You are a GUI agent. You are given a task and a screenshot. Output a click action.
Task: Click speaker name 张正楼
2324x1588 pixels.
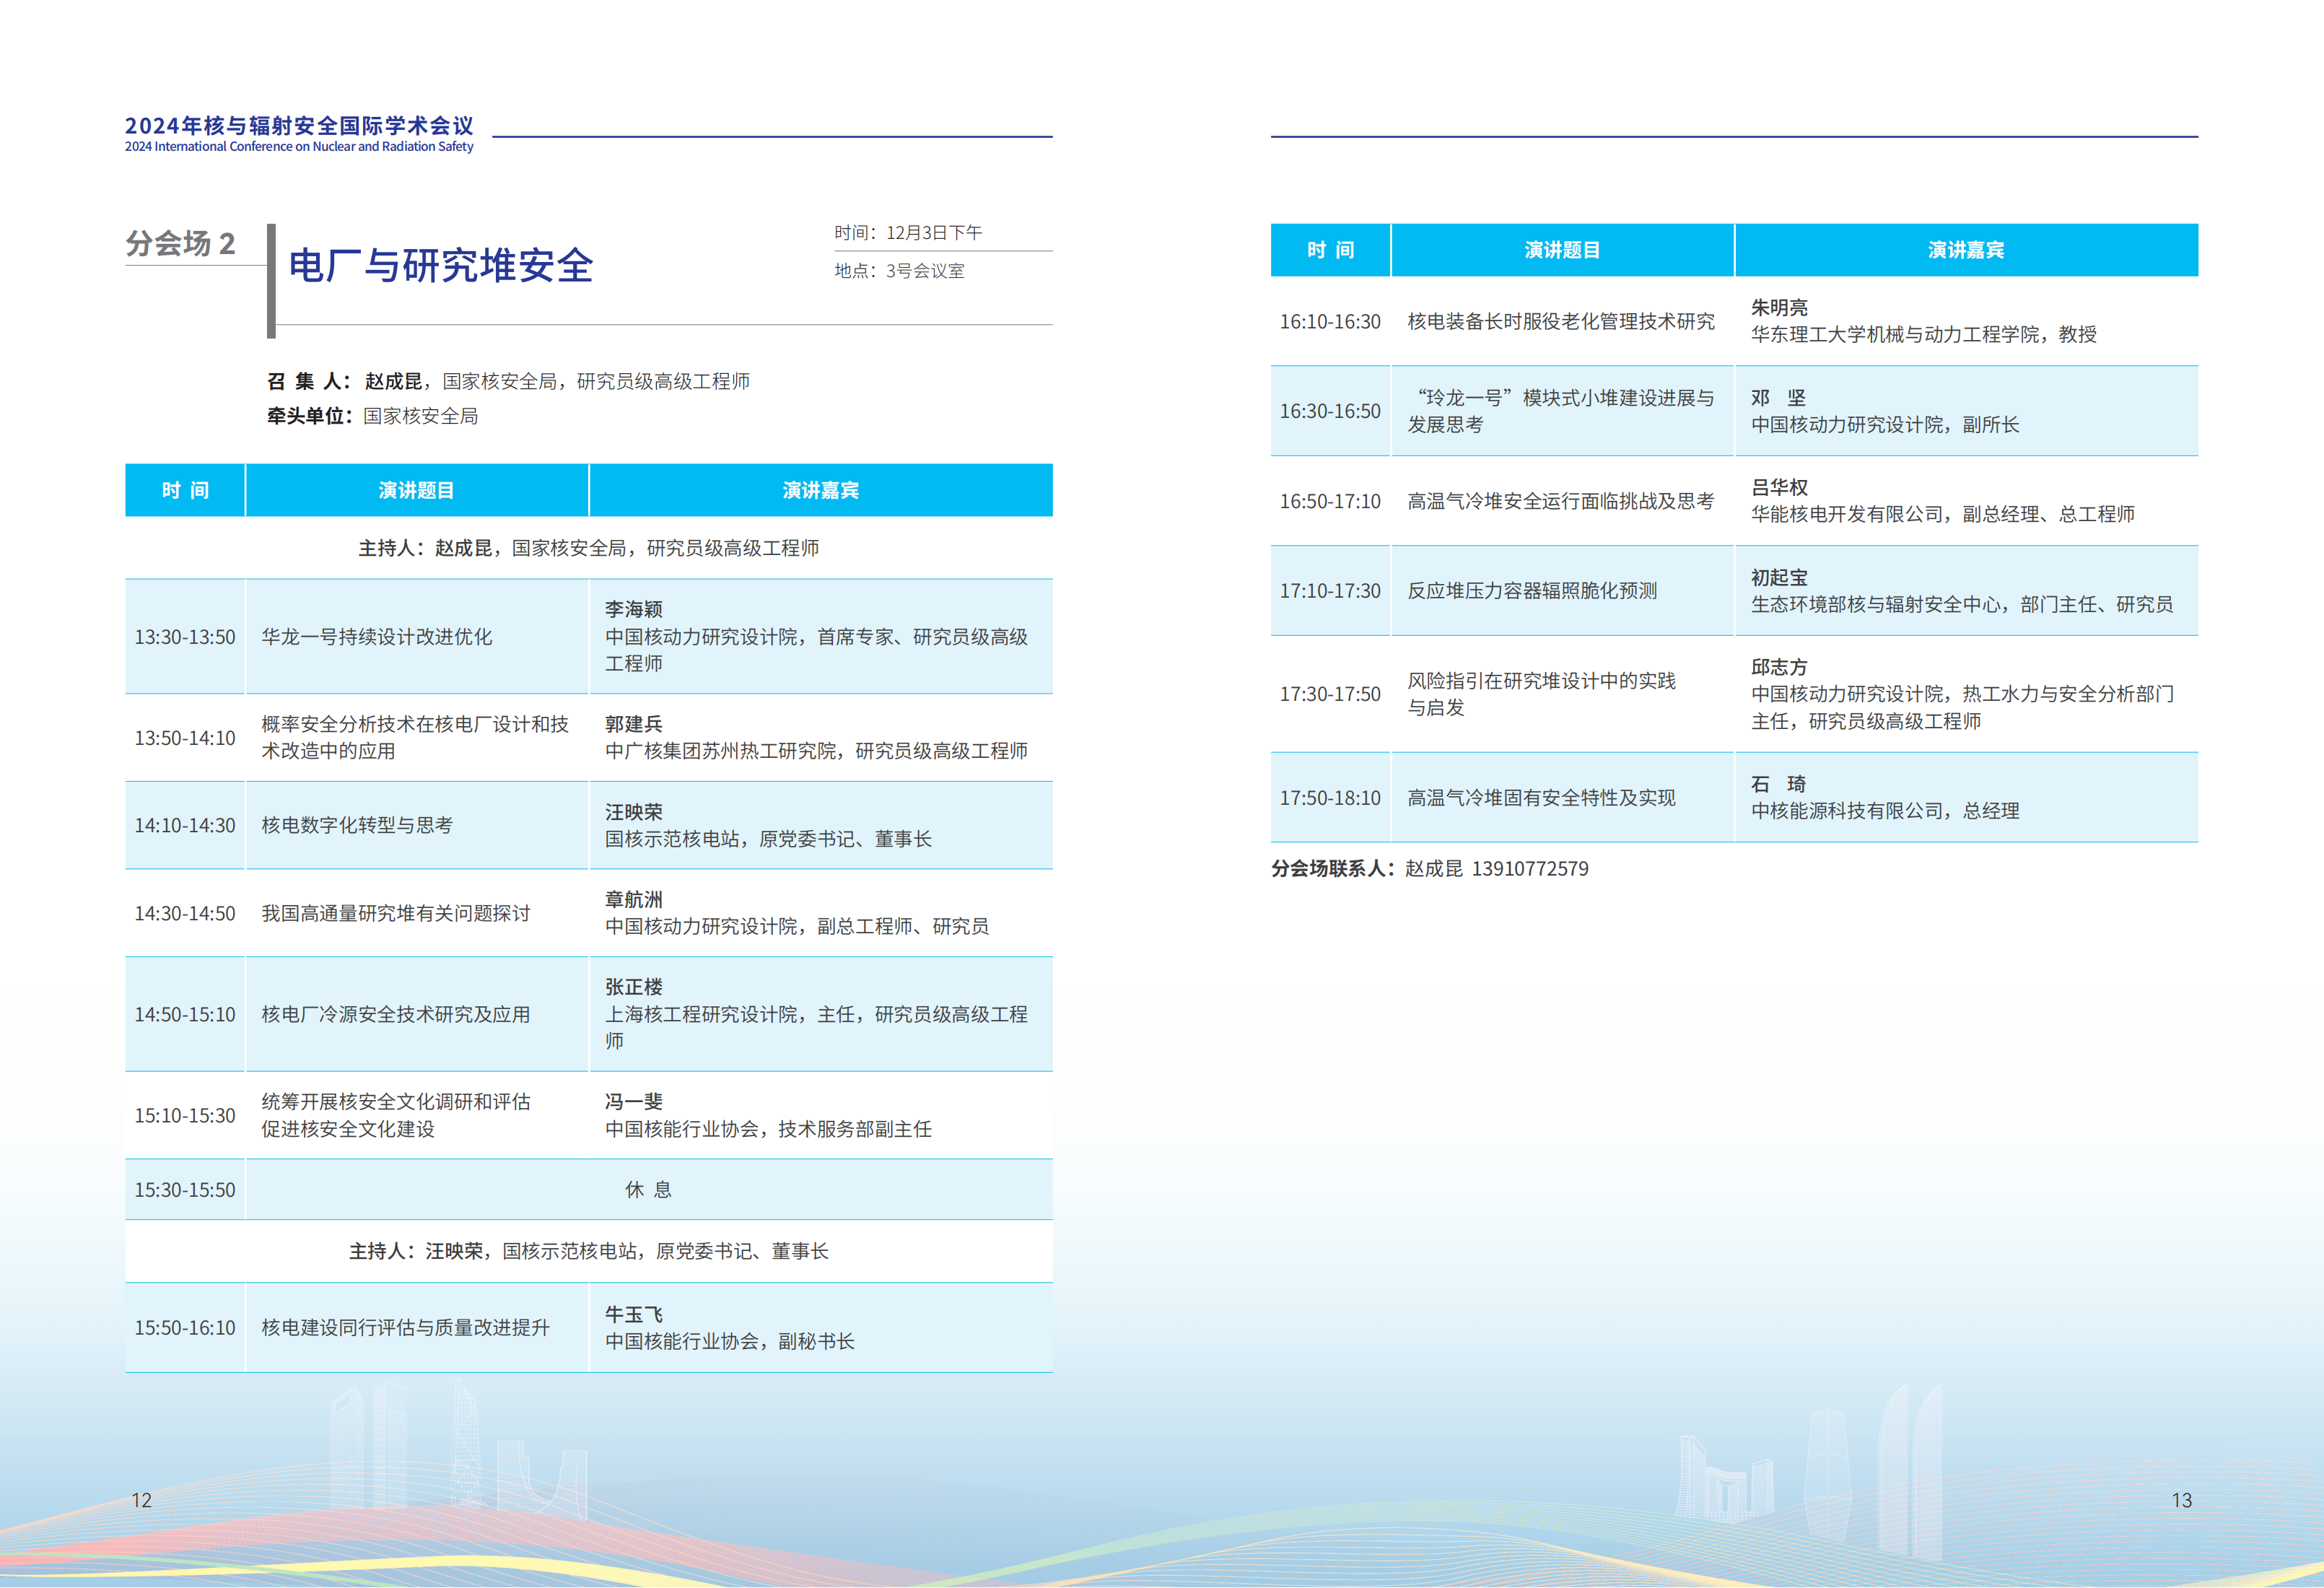point(634,987)
